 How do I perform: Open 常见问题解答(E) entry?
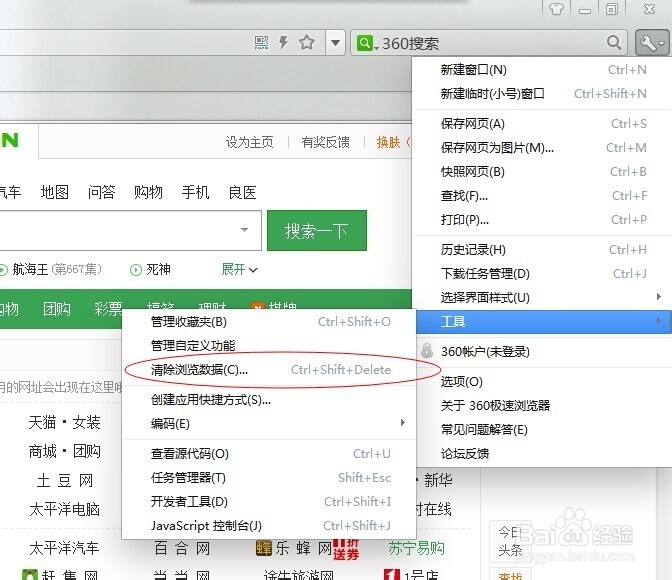pos(543,430)
